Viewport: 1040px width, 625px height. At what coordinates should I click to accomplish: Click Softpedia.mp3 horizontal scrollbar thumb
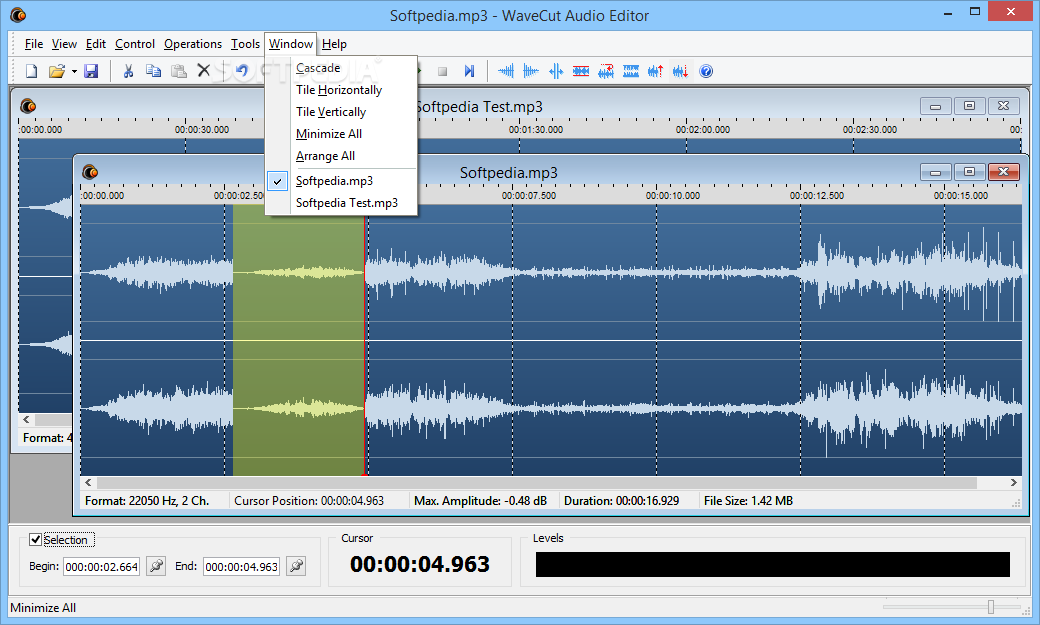(x=537, y=482)
